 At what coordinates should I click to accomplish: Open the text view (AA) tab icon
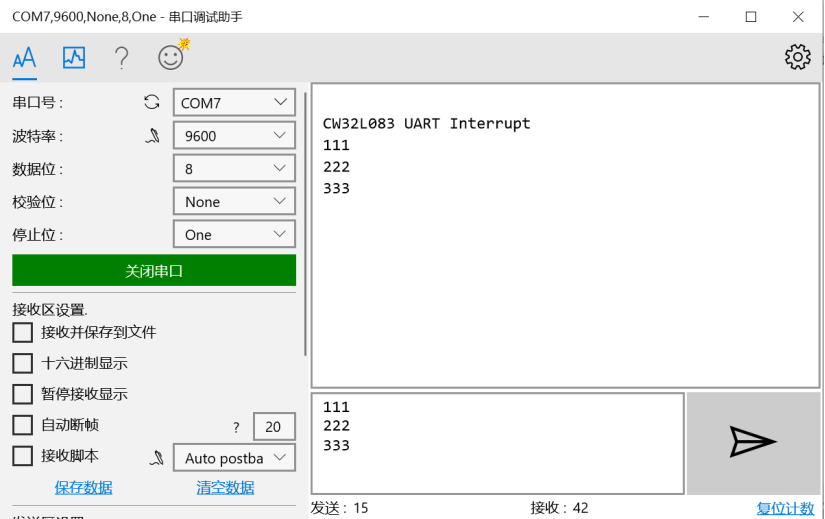[24, 58]
